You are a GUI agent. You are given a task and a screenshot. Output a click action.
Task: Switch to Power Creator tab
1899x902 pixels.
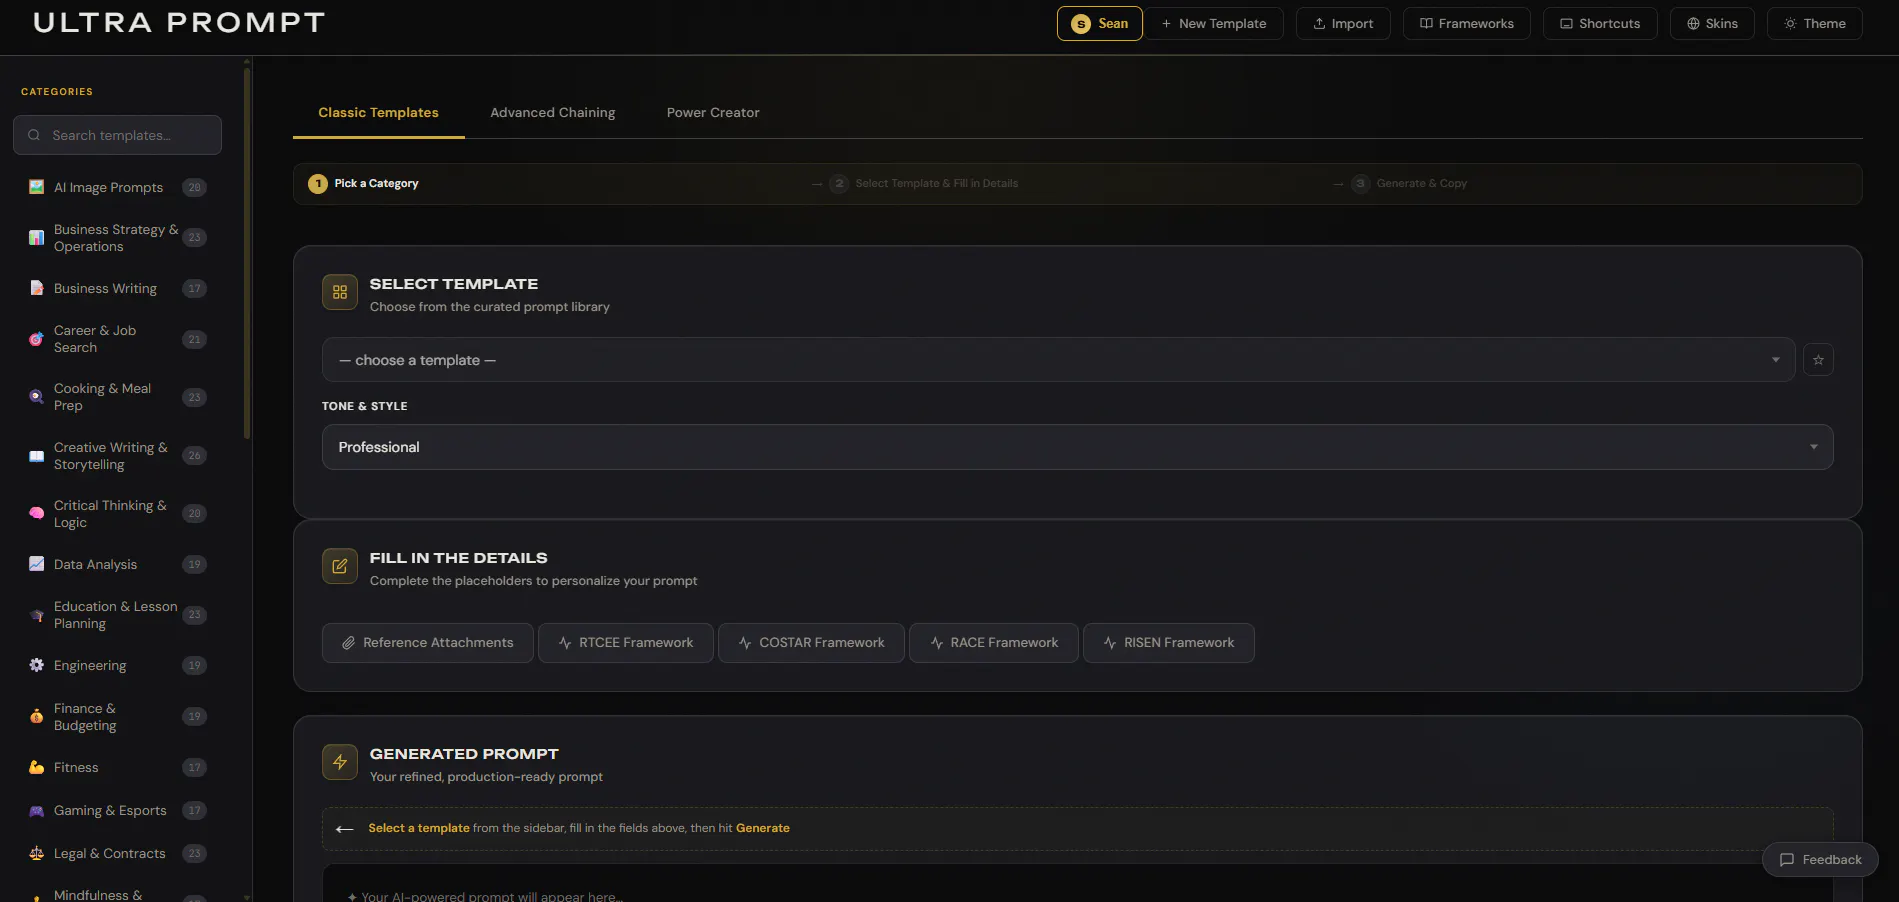(713, 113)
